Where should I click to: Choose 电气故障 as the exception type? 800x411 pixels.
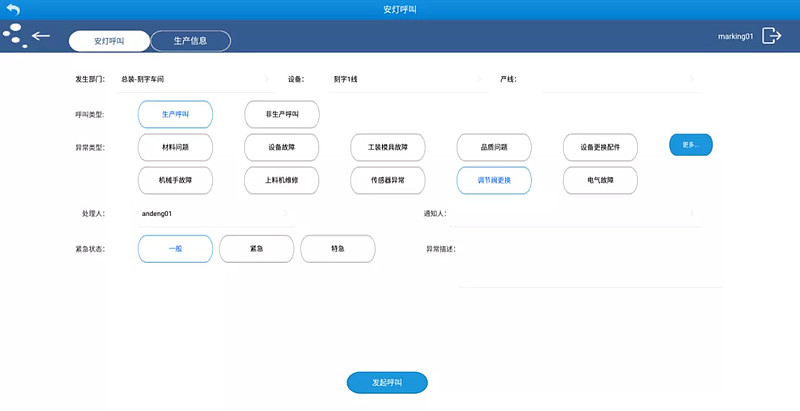(600, 181)
